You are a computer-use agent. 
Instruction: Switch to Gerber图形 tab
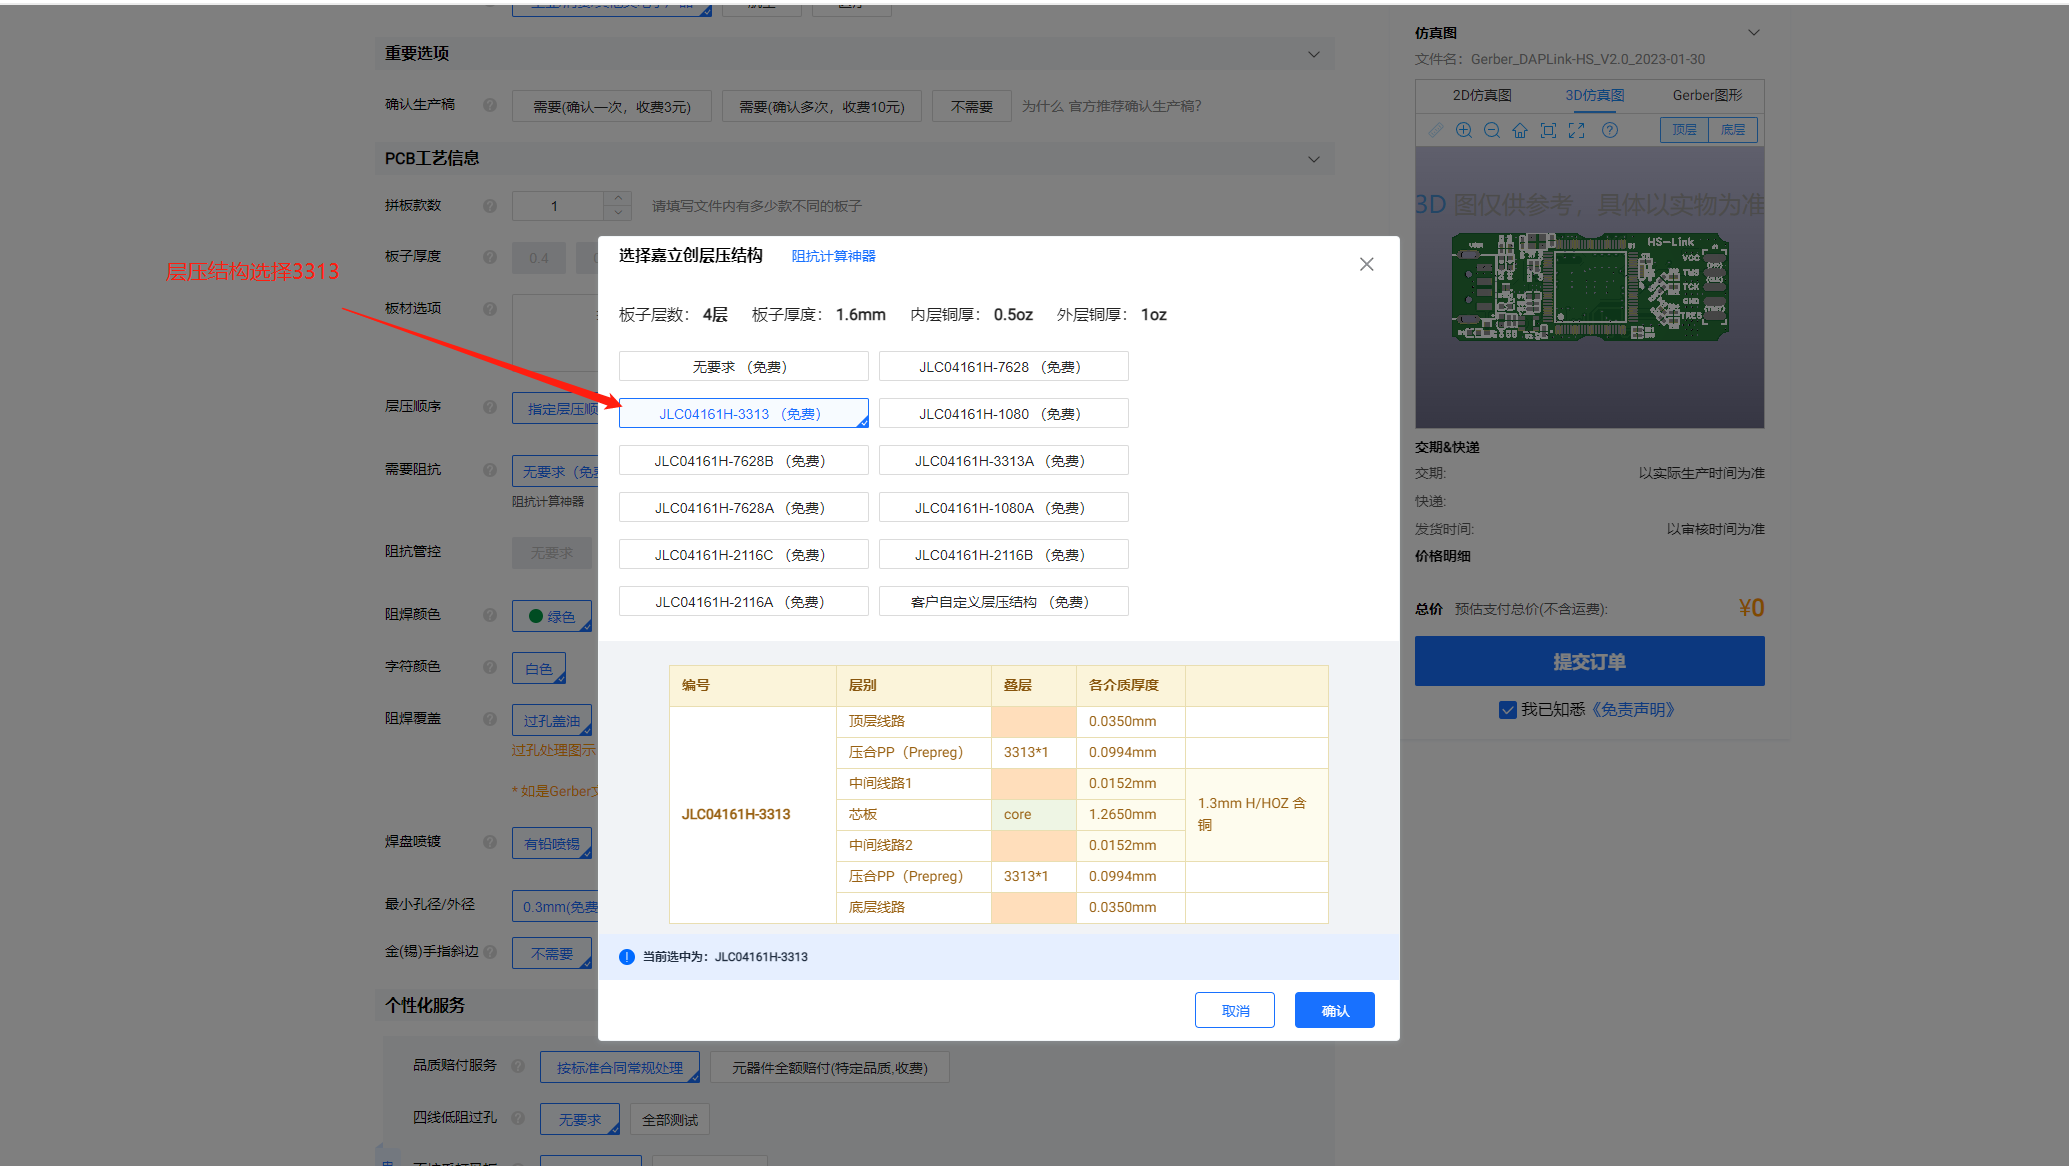tap(1707, 95)
